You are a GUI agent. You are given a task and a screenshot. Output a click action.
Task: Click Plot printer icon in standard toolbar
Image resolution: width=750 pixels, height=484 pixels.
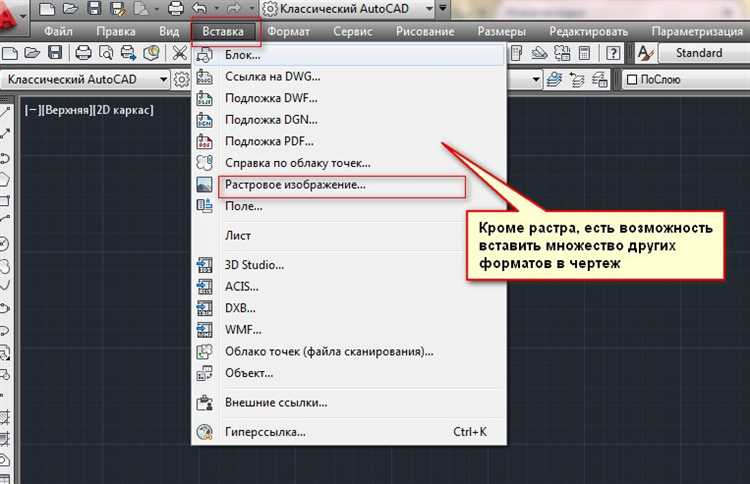pos(83,53)
